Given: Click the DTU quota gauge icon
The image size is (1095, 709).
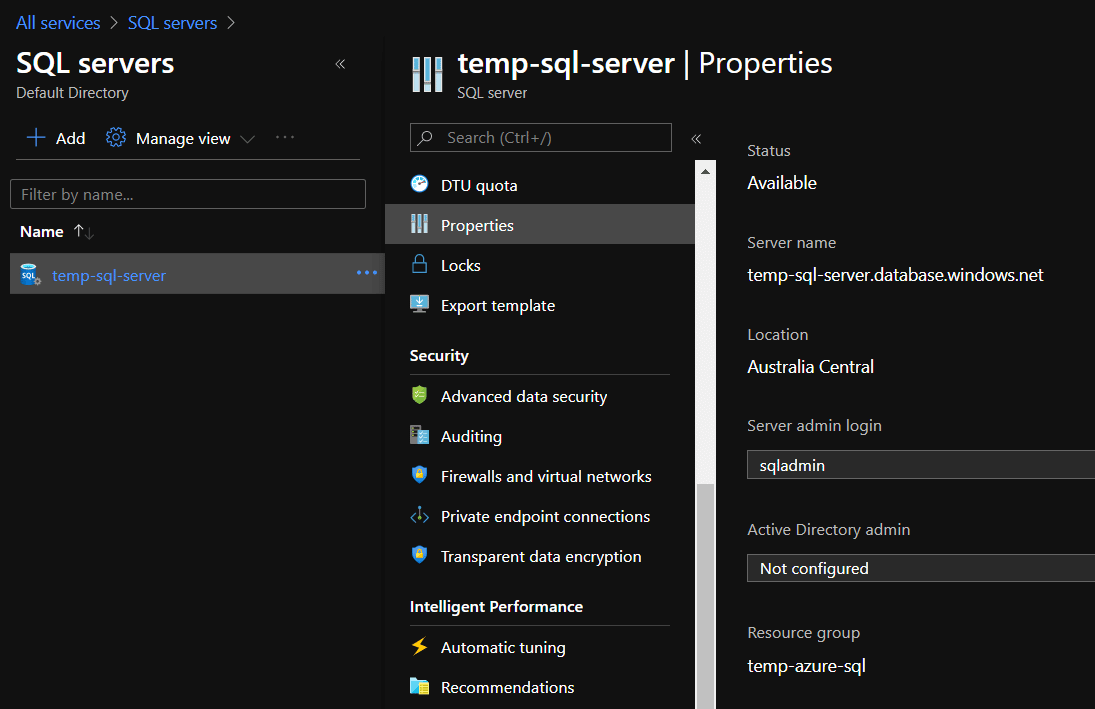Looking at the screenshot, I should pyautogui.click(x=419, y=184).
